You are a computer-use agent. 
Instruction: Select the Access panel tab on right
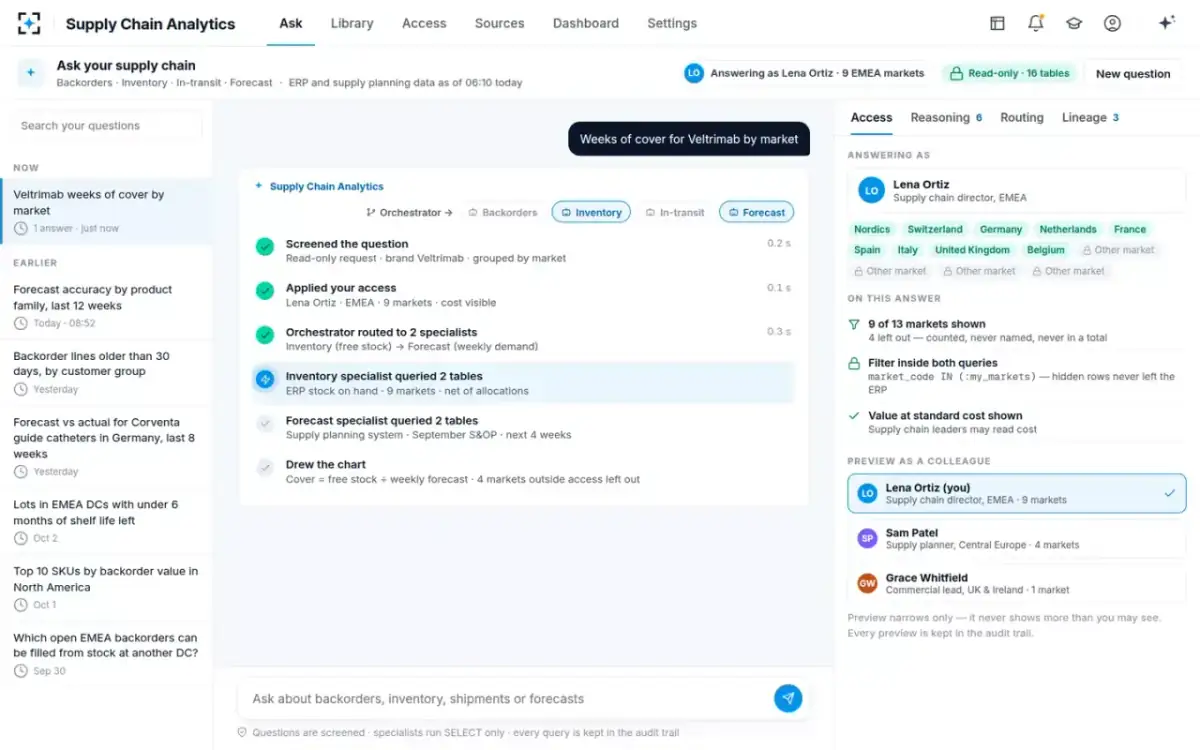click(x=871, y=117)
